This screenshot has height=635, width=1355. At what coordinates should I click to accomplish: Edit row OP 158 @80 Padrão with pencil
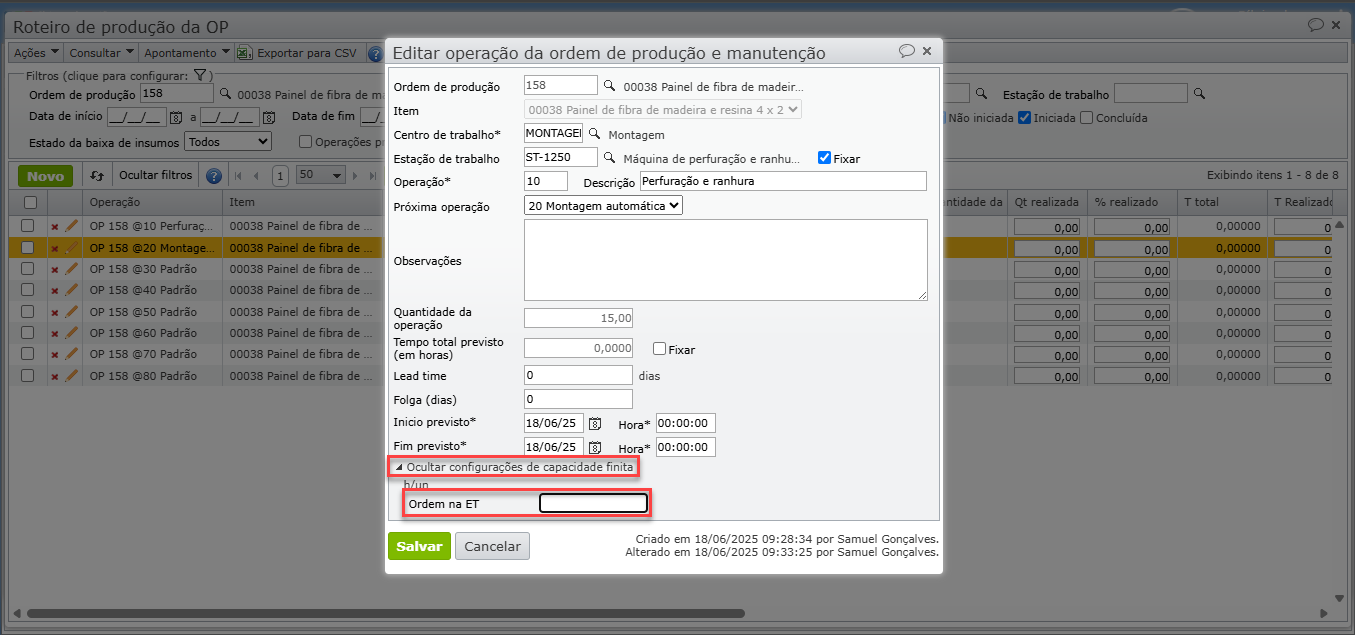[71, 375]
